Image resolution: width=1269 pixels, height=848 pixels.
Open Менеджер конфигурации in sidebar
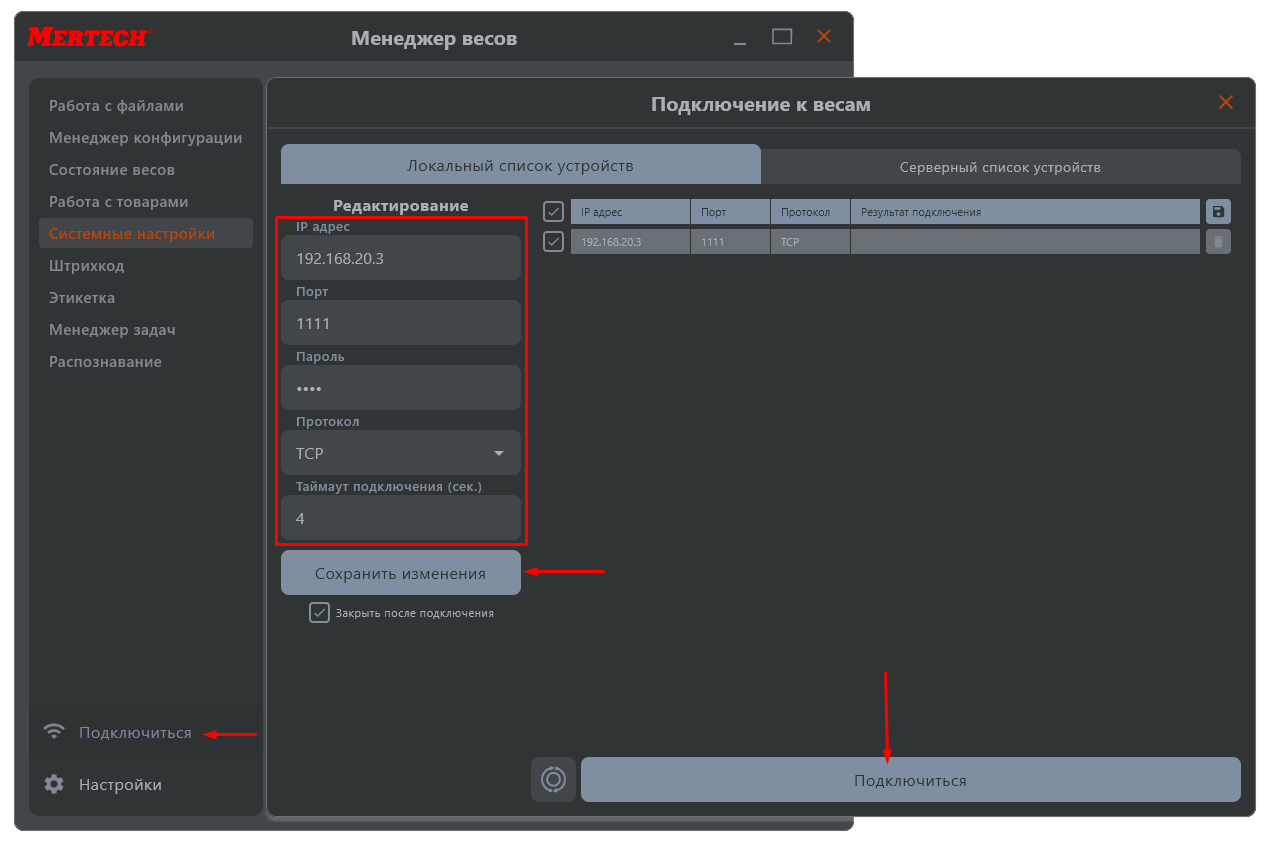point(145,137)
